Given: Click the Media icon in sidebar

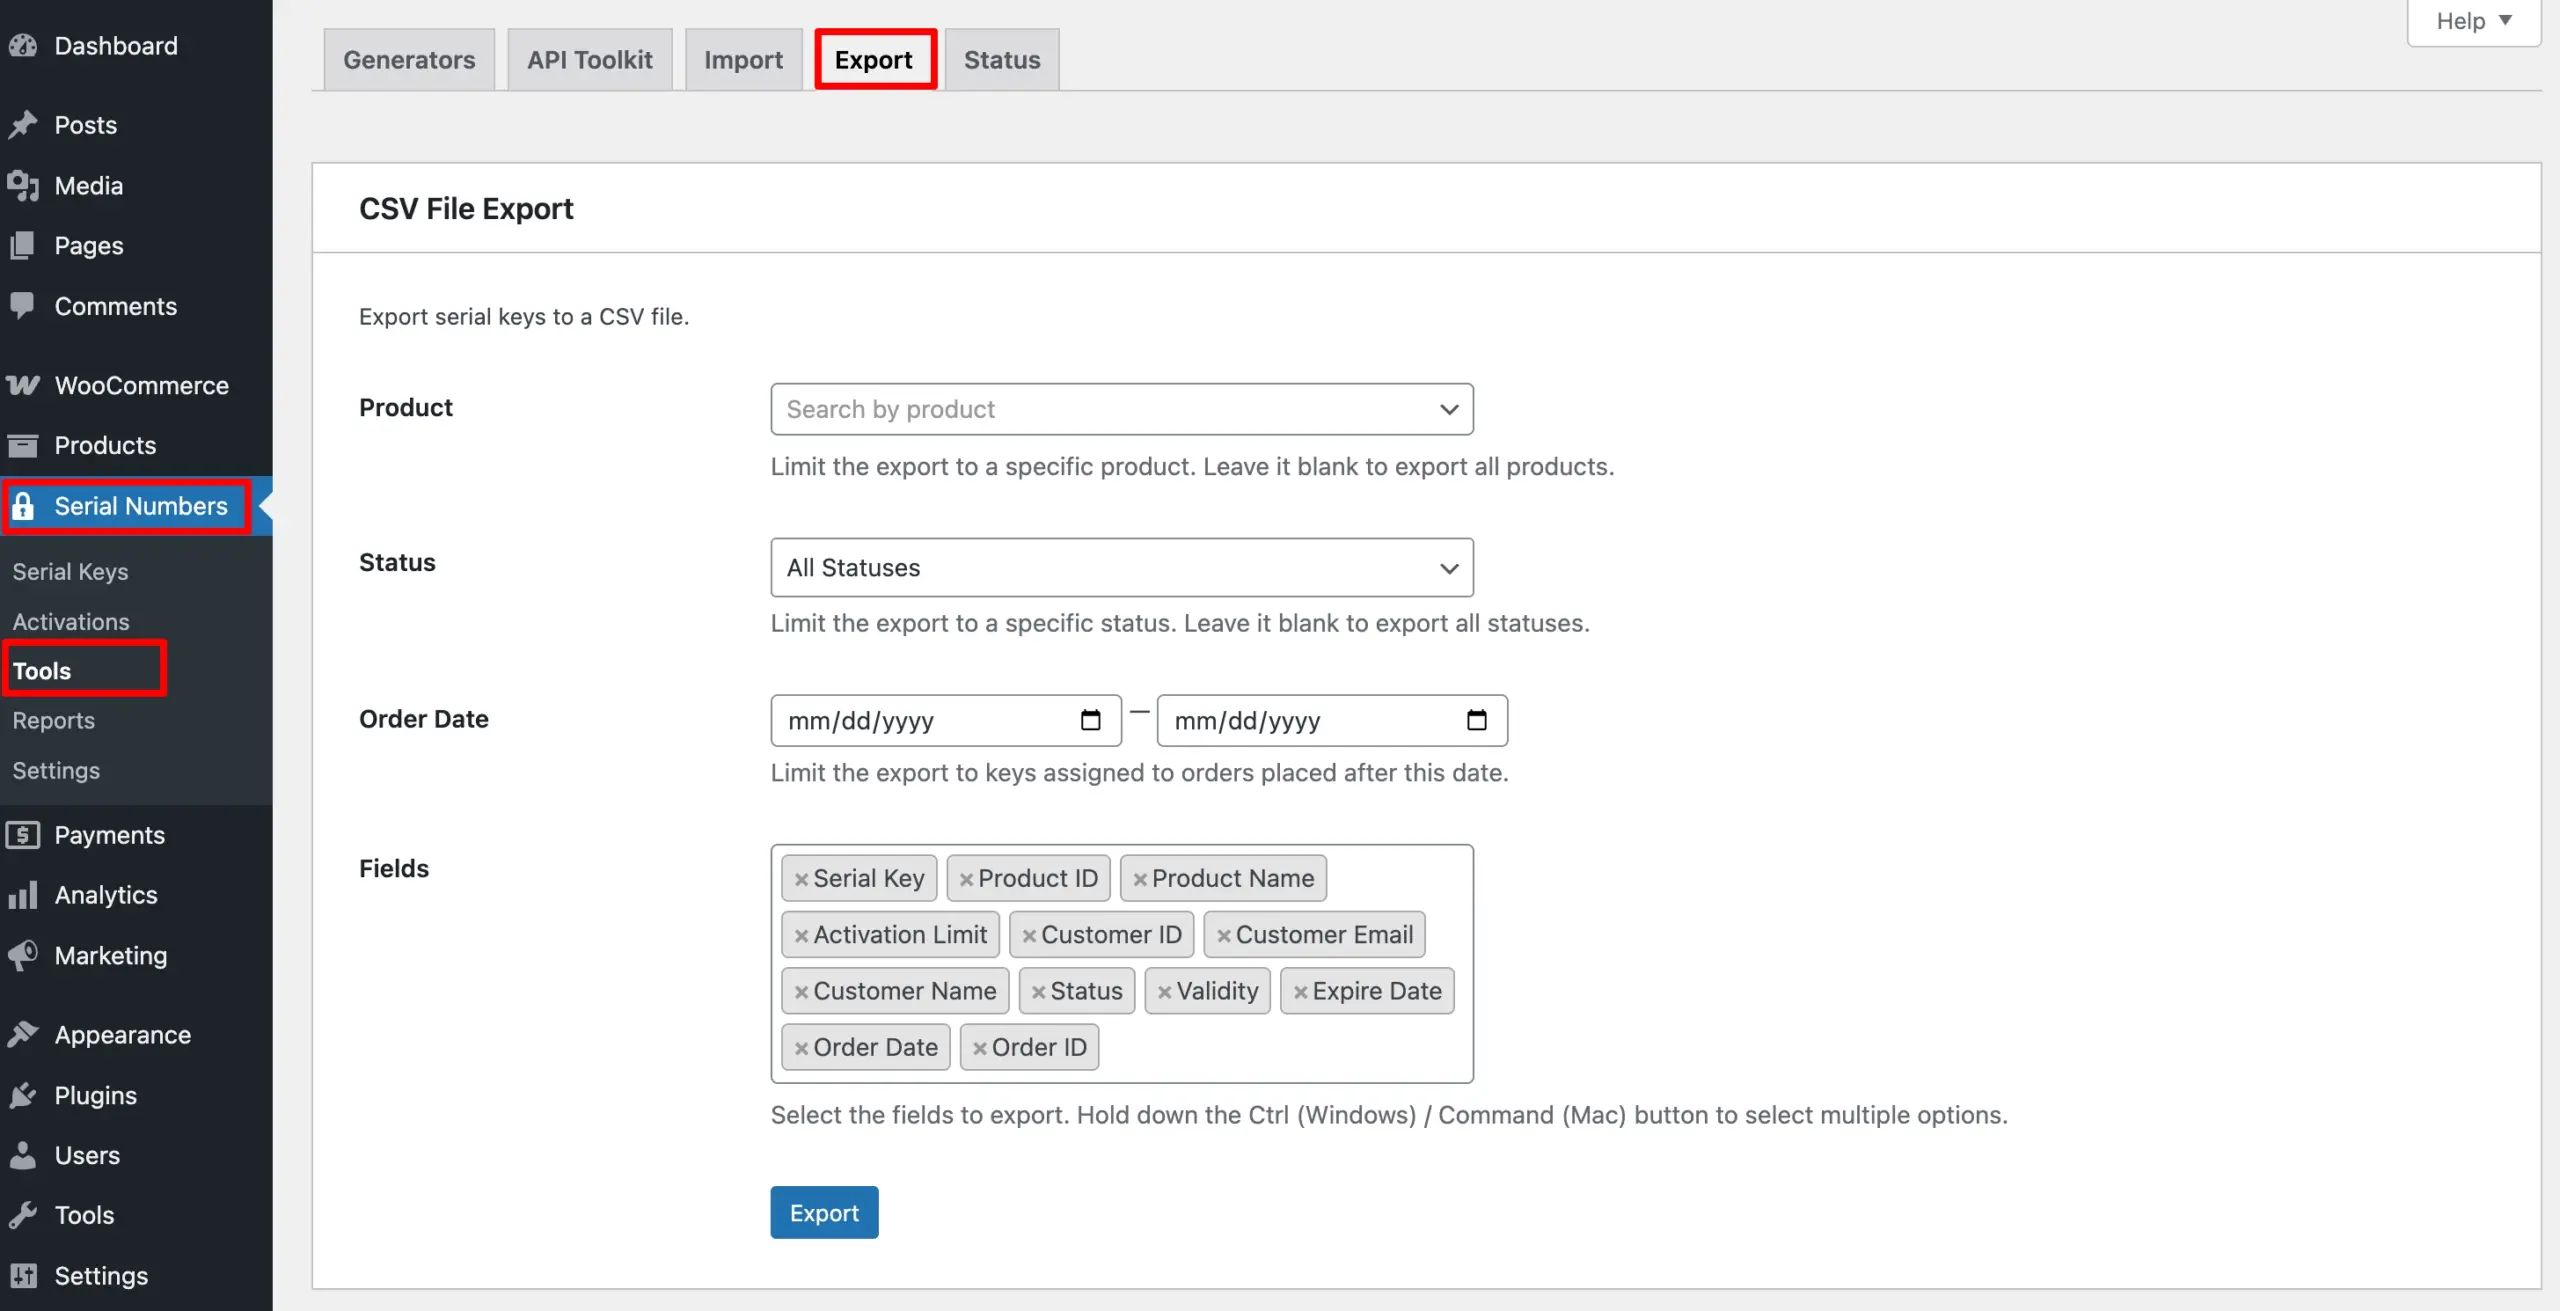Looking at the screenshot, I should 23,185.
